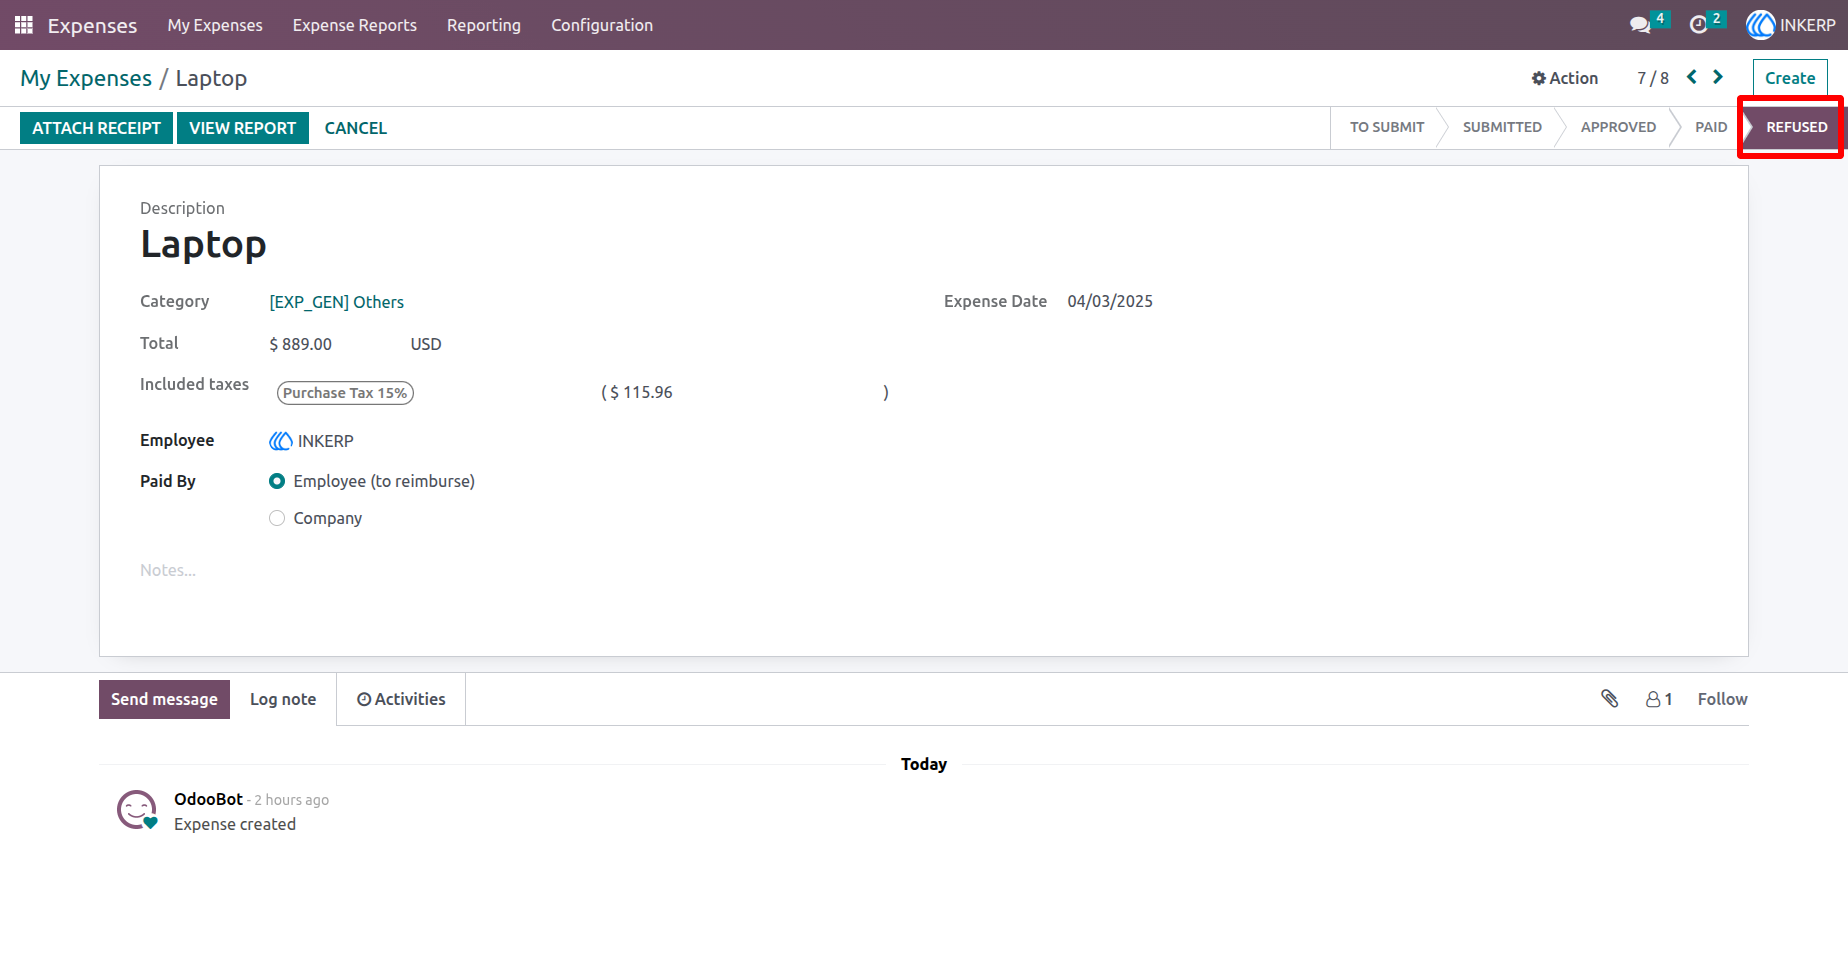Open the conversations chat icon

1640,25
